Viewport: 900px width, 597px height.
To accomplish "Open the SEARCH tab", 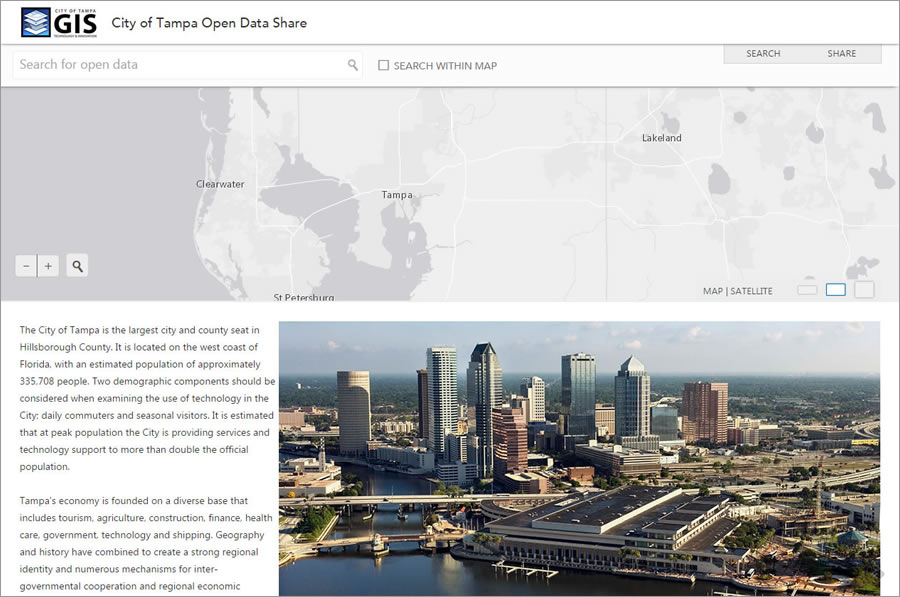I will (x=763, y=53).
